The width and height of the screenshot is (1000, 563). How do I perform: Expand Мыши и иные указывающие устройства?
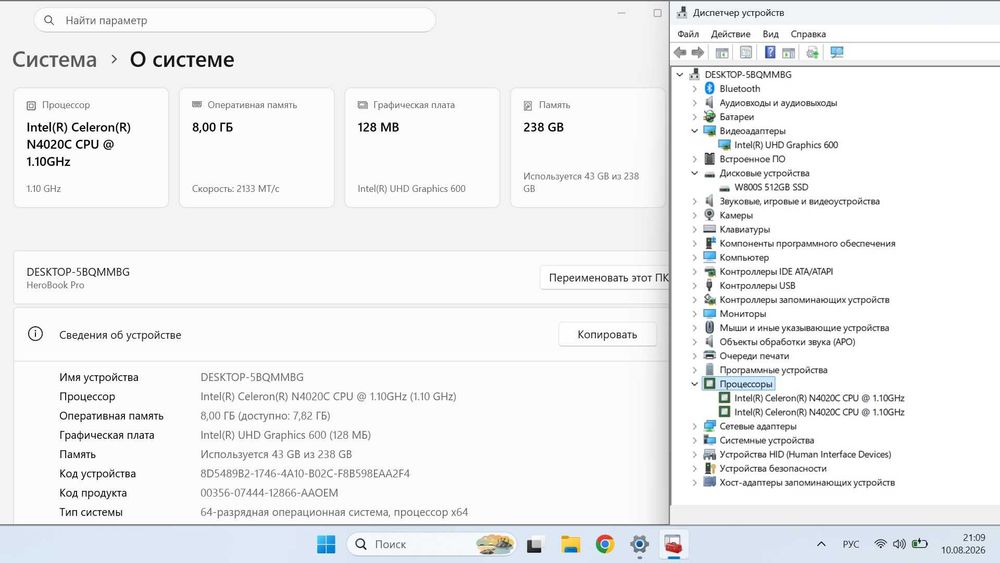coord(695,328)
